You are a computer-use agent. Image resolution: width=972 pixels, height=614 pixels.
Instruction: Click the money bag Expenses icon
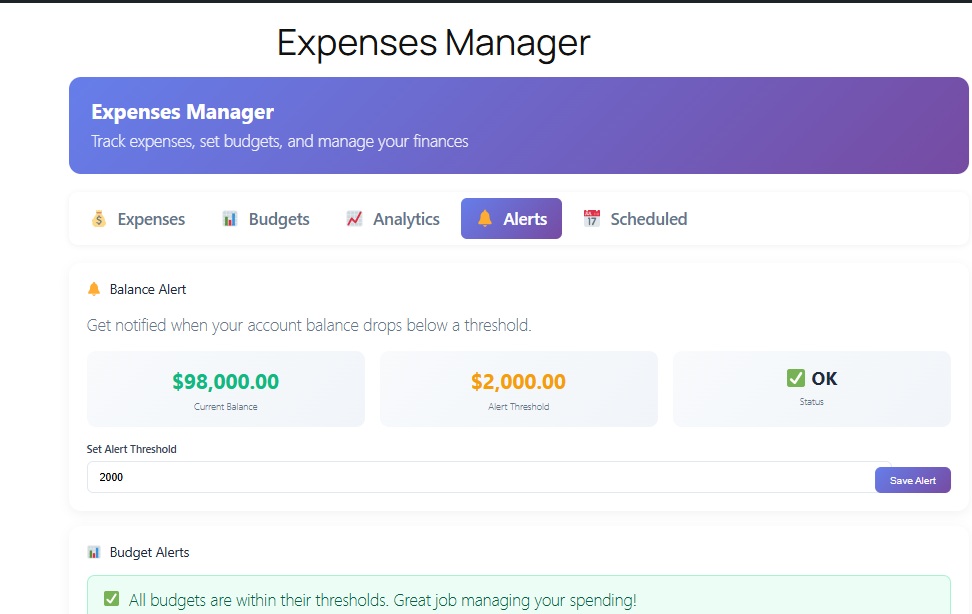[98, 219]
